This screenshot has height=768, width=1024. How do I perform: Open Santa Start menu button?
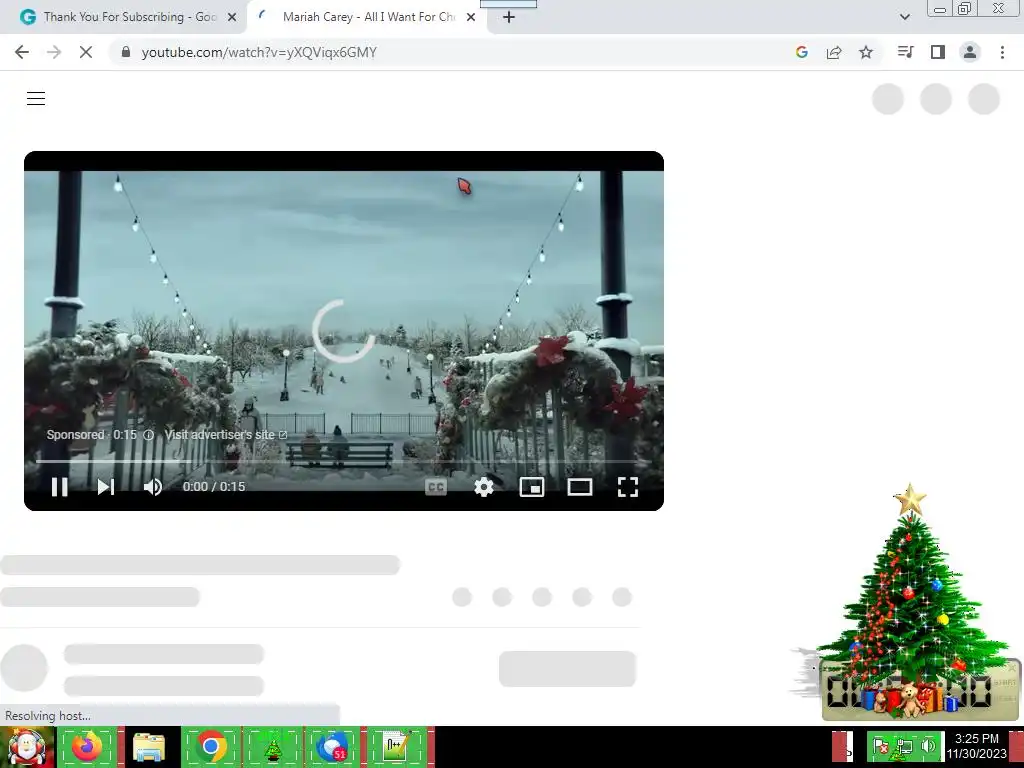27,747
